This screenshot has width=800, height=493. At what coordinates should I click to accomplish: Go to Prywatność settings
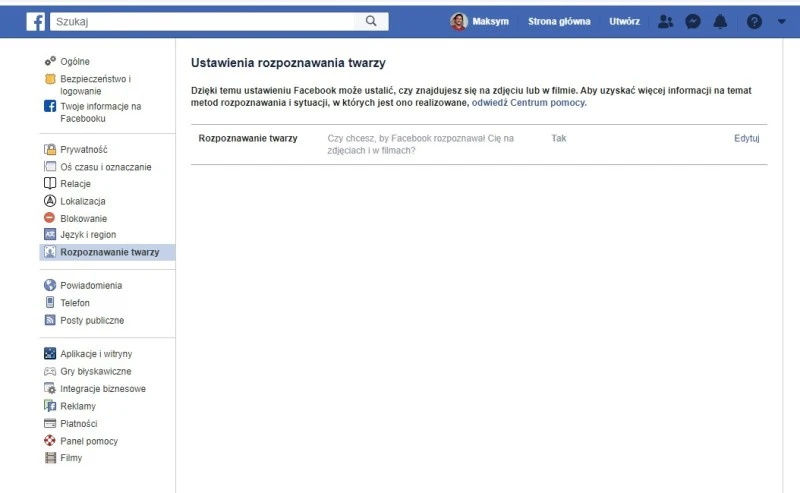pyautogui.click(x=84, y=150)
